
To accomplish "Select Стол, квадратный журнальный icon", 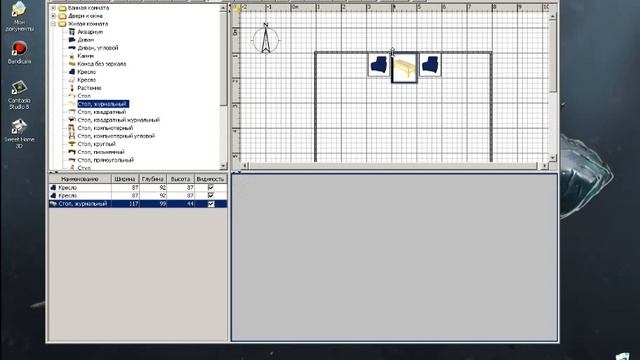I will click(72, 120).
